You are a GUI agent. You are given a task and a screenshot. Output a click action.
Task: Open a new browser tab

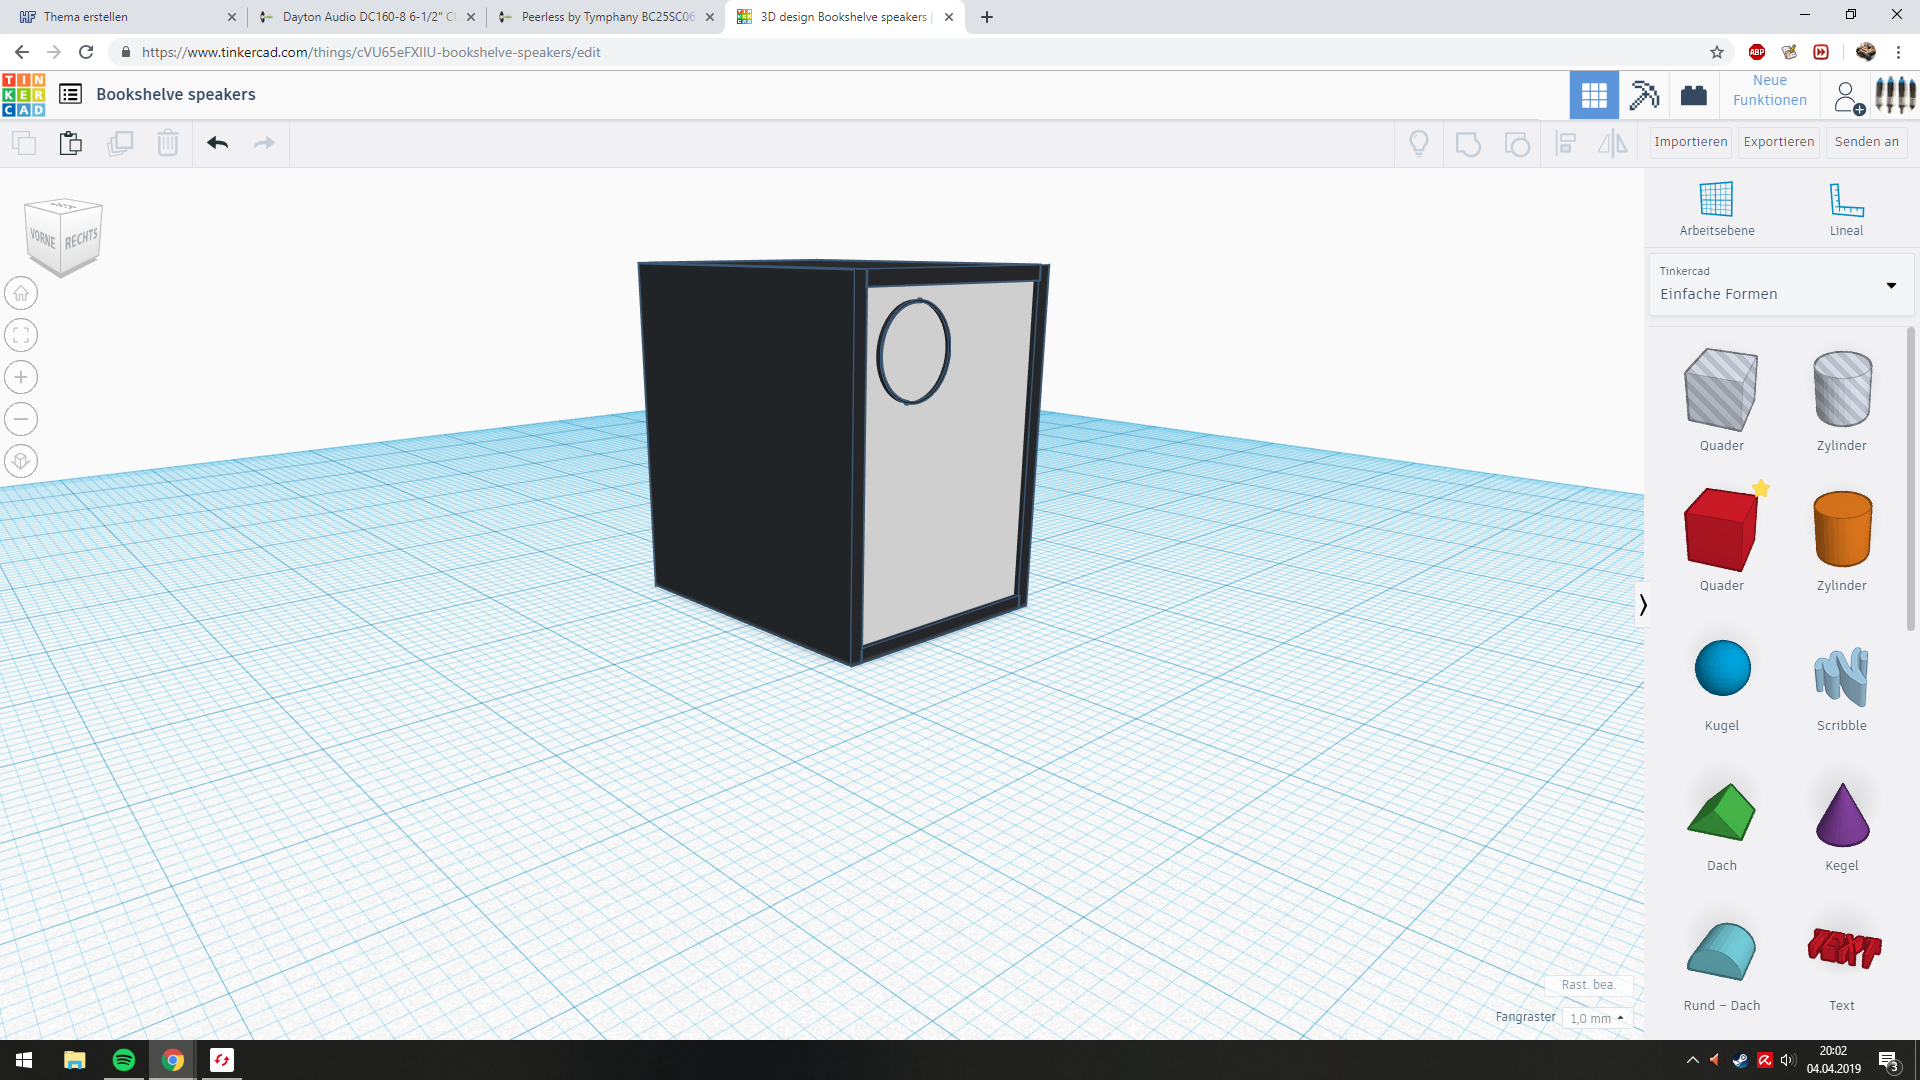tap(987, 17)
